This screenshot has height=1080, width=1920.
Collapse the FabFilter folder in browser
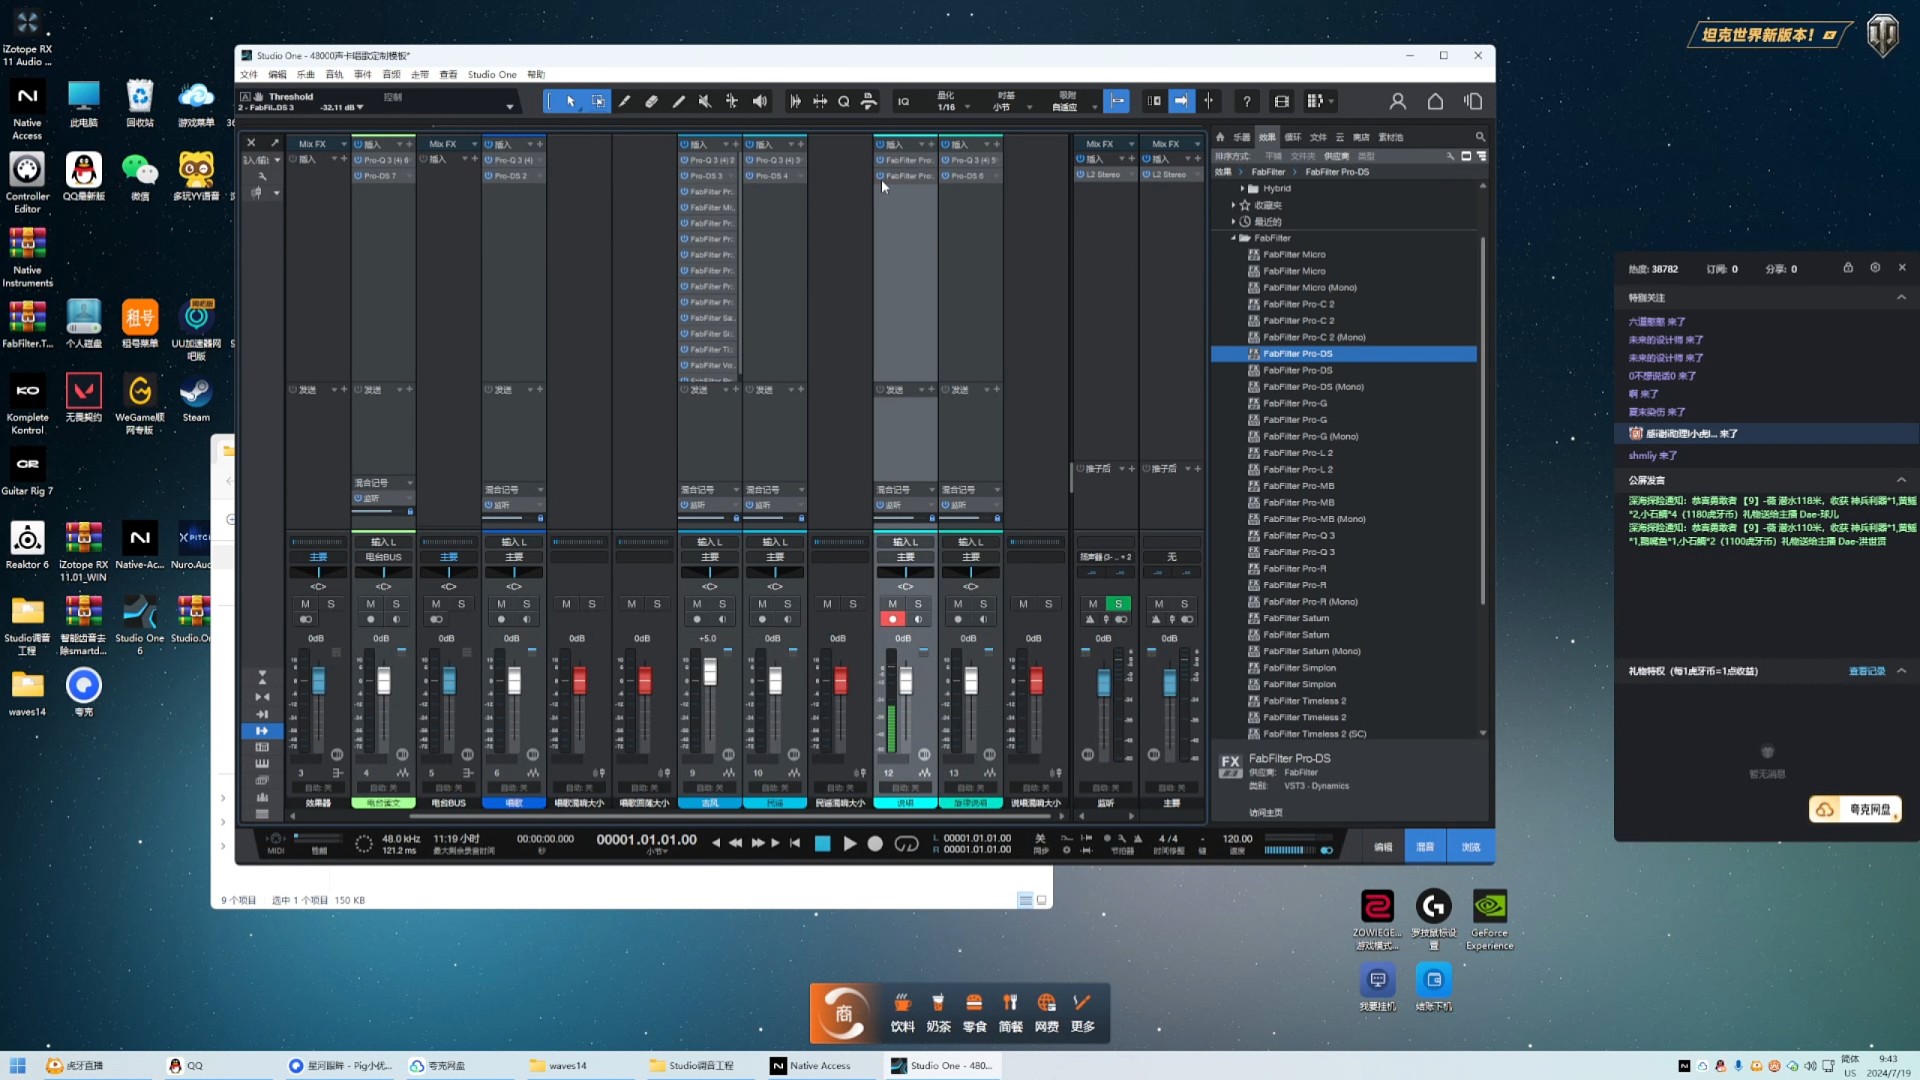tap(1234, 238)
